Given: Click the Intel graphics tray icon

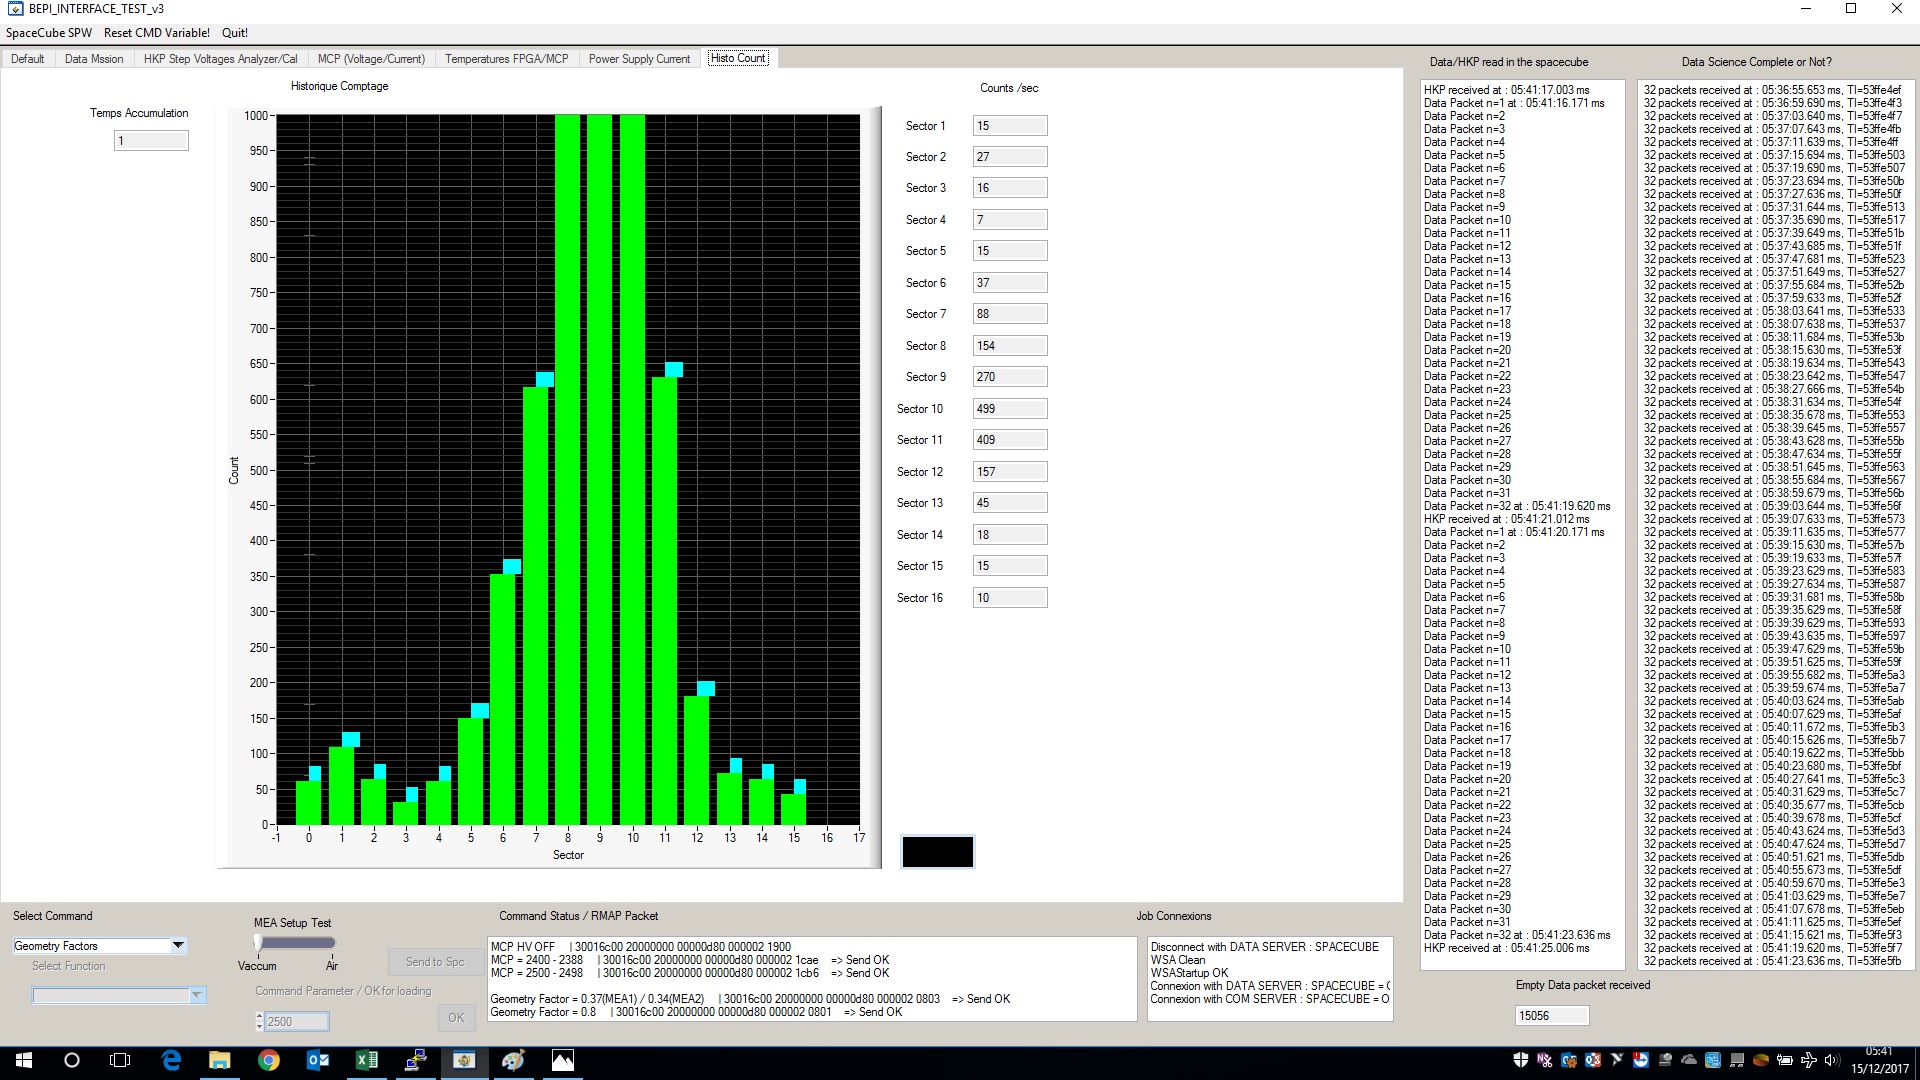Looking at the screenshot, I should click(x=1713, y=1060).
